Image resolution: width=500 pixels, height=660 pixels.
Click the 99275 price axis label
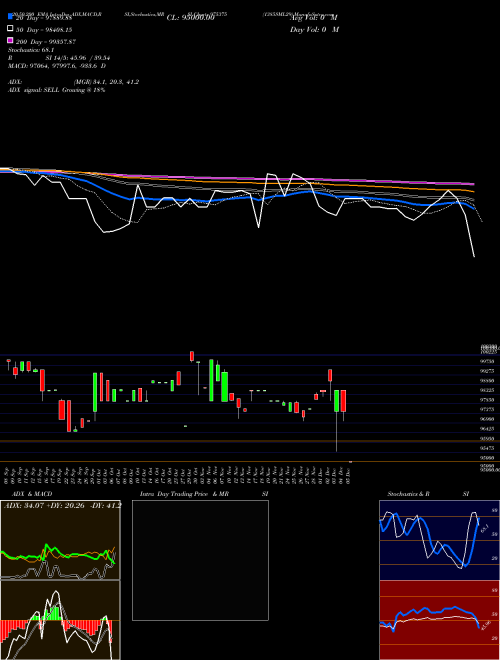(x=487, y=371)
